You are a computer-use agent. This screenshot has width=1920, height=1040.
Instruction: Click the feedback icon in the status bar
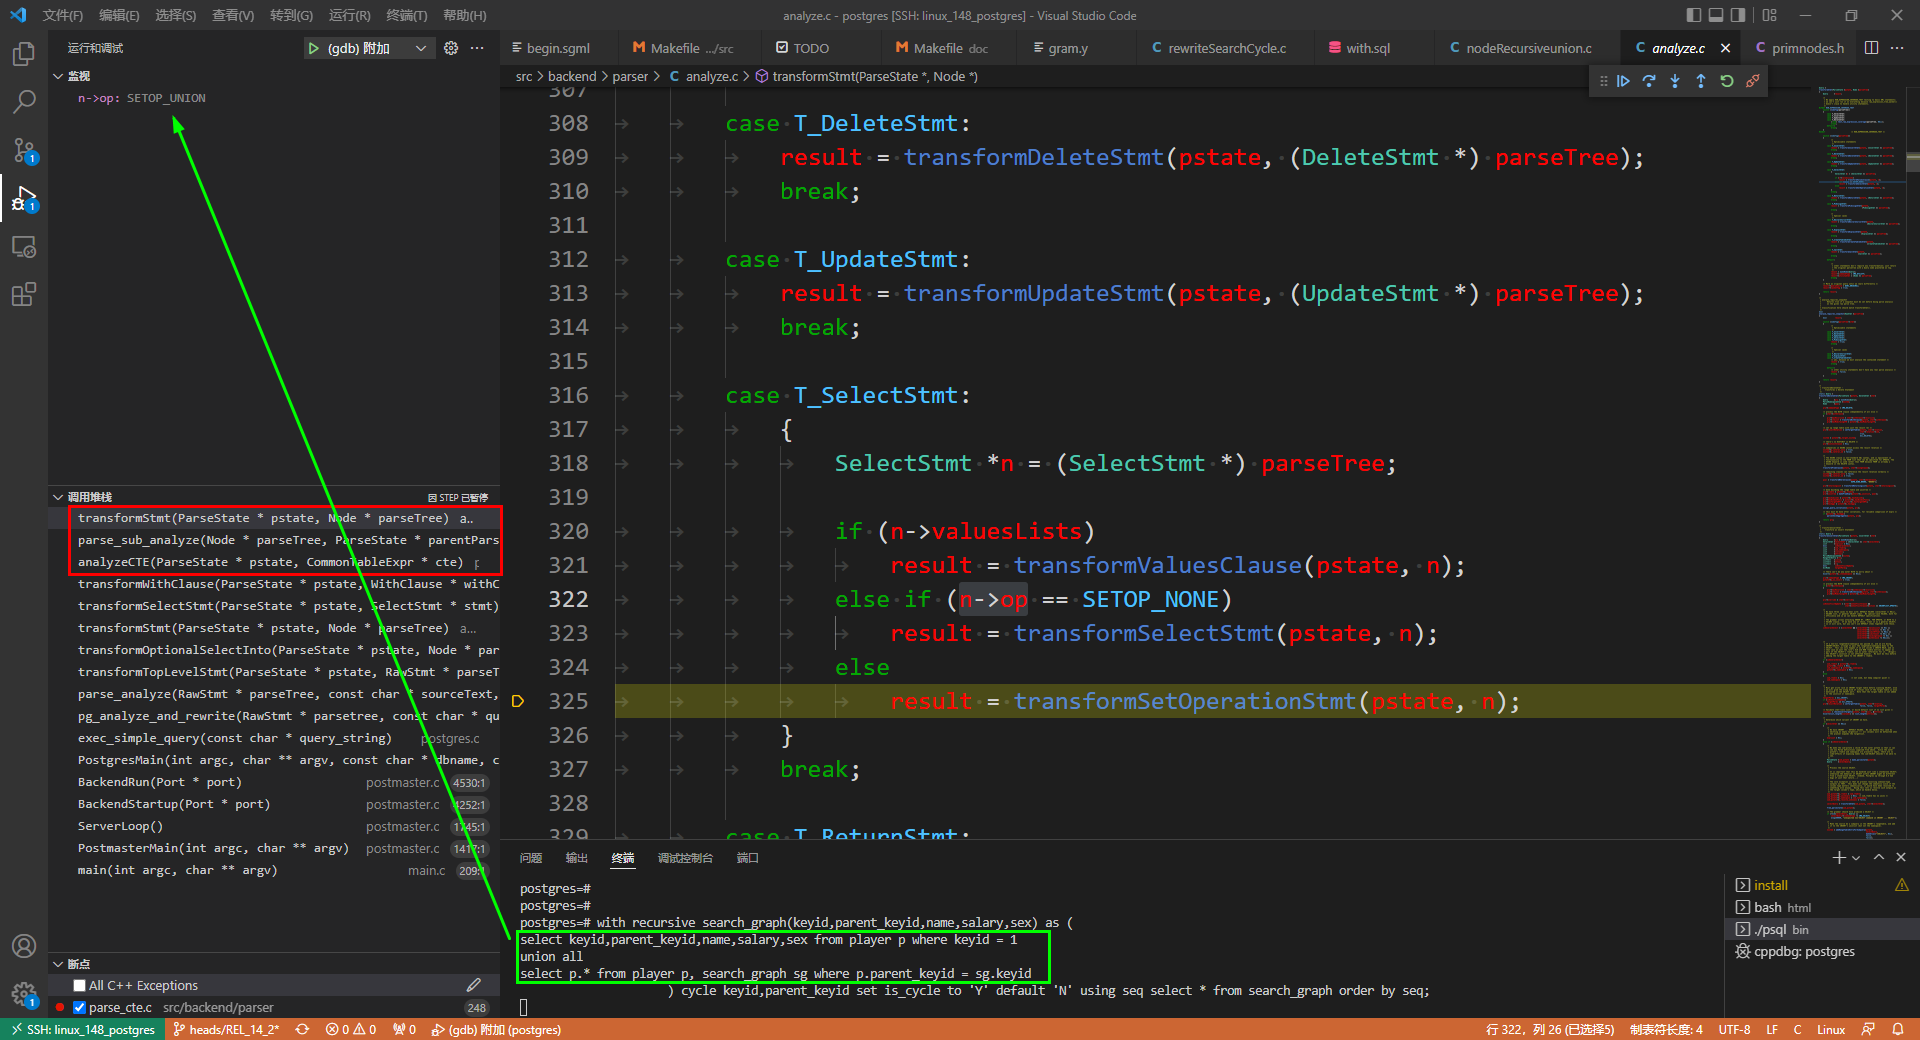click(x=1868, y=1029)
